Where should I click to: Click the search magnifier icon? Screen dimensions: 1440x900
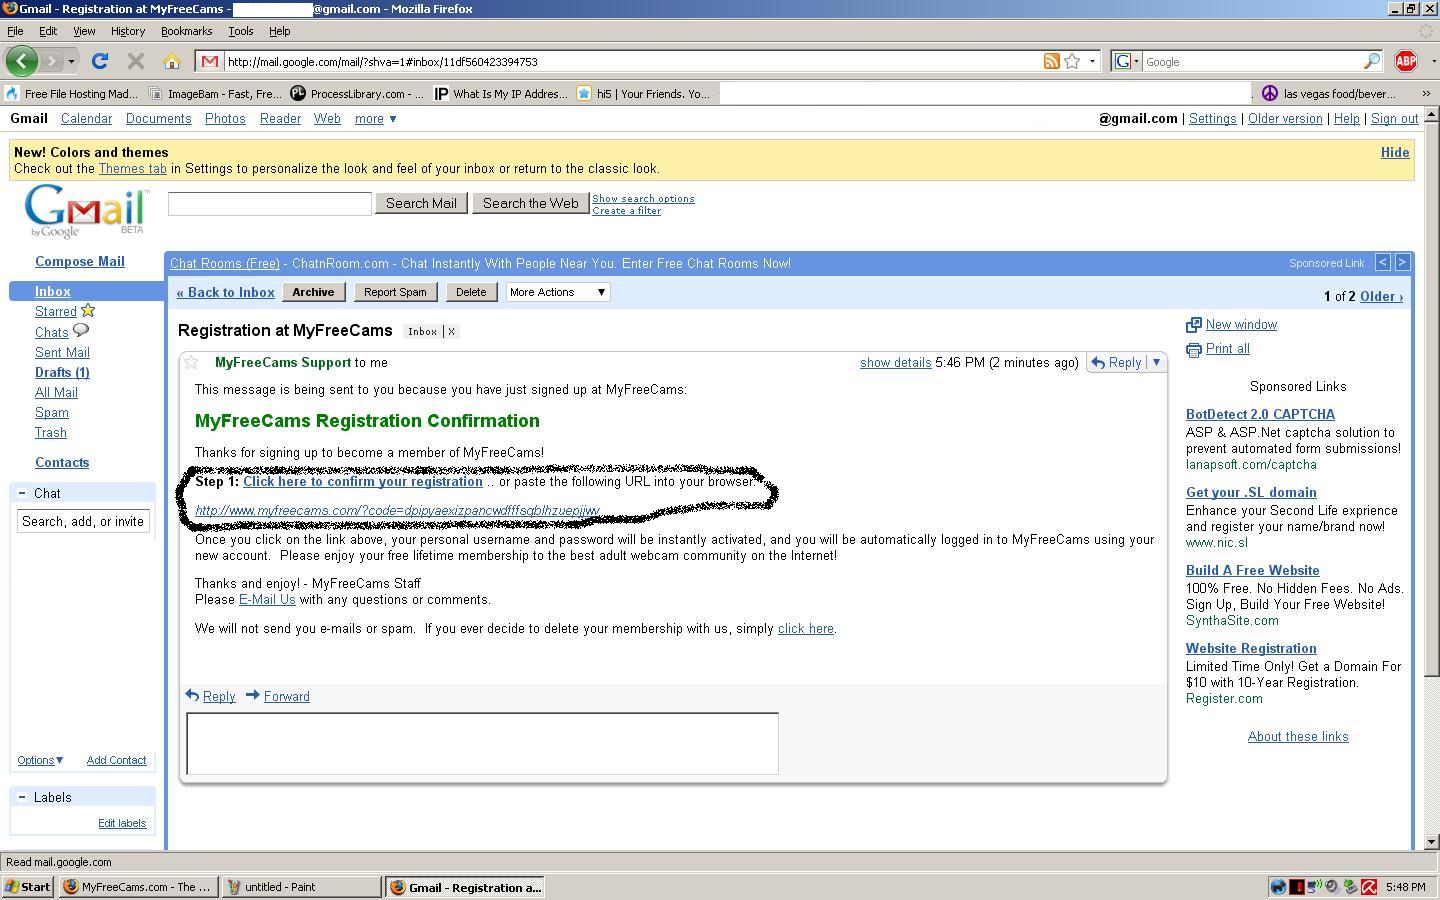coord(1372,61)
